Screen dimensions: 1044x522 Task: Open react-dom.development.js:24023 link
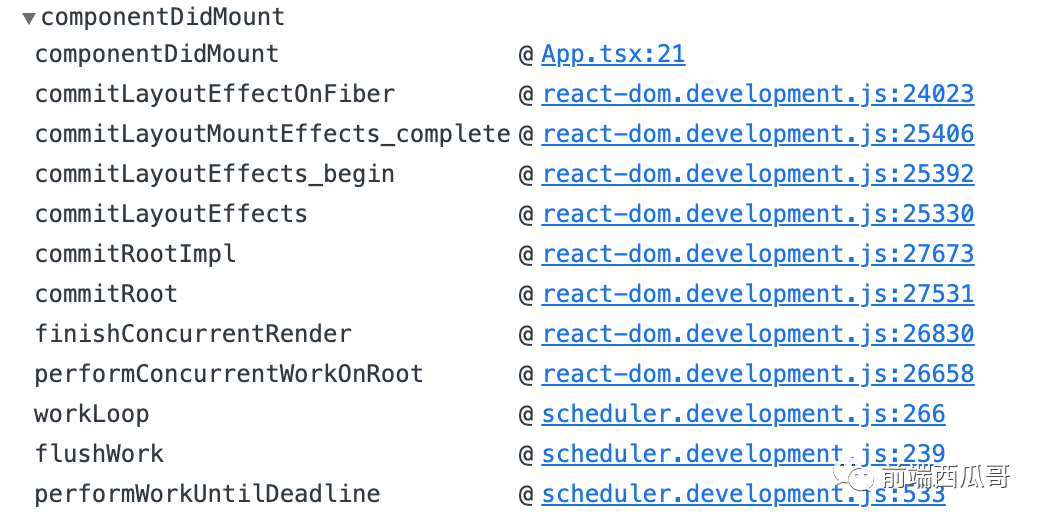[x=758, y=94]
